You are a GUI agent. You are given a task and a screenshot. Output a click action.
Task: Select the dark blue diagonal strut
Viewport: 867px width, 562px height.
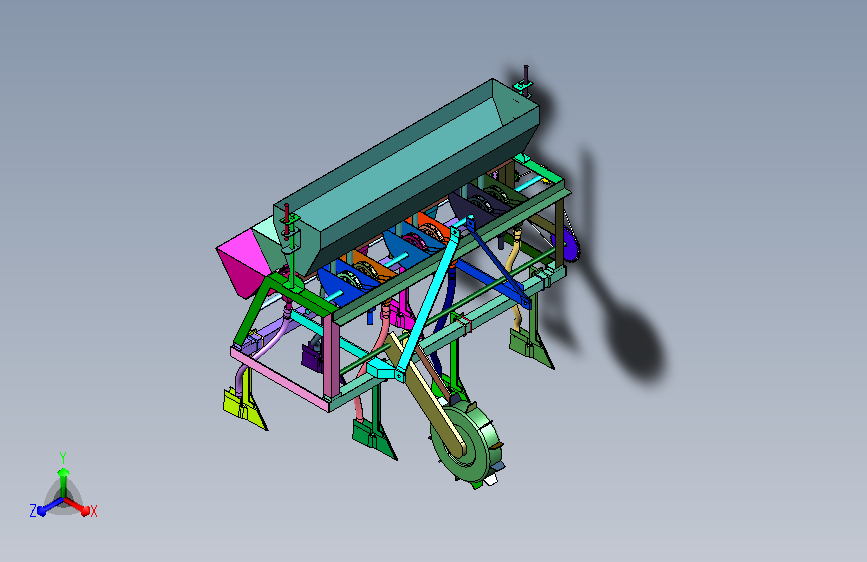[x=499, y=262]
